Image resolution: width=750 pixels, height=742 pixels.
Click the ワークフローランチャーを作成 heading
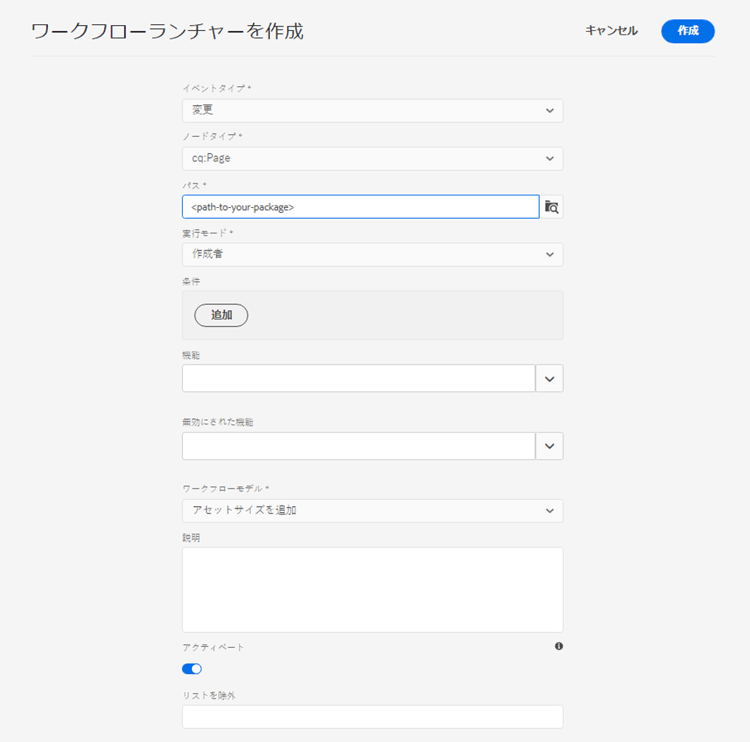pyautogui.click(x=167, y=31)
